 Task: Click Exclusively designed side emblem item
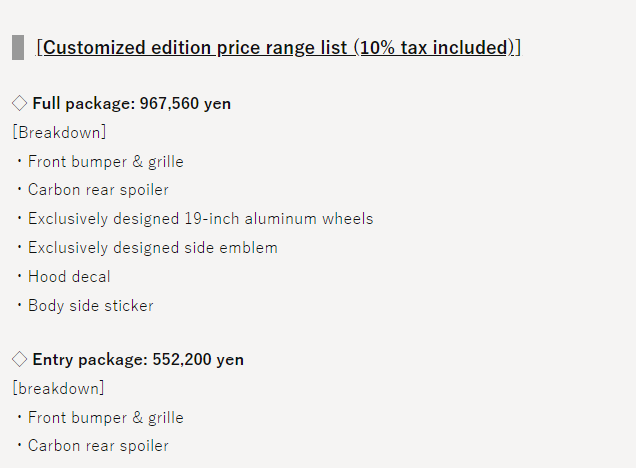click(x=153, y=248)
